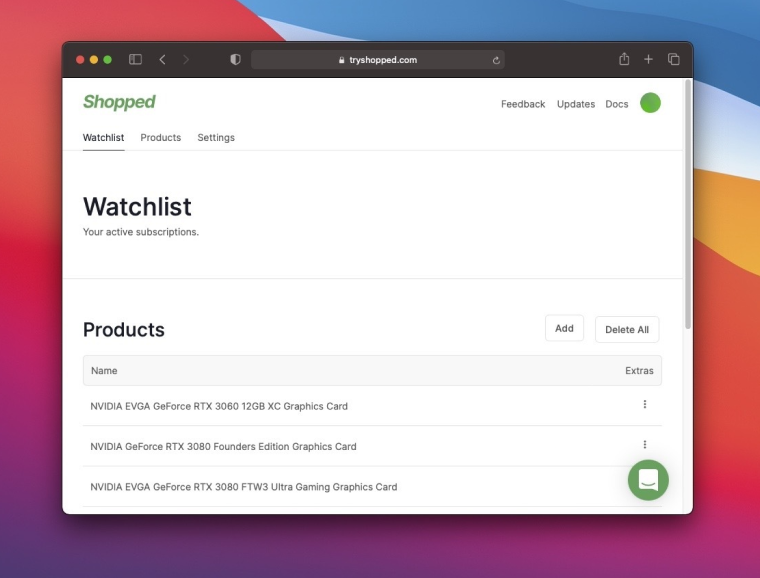760x578 pixels.
Task: Click the Delete All button
Action: point(627,329)
